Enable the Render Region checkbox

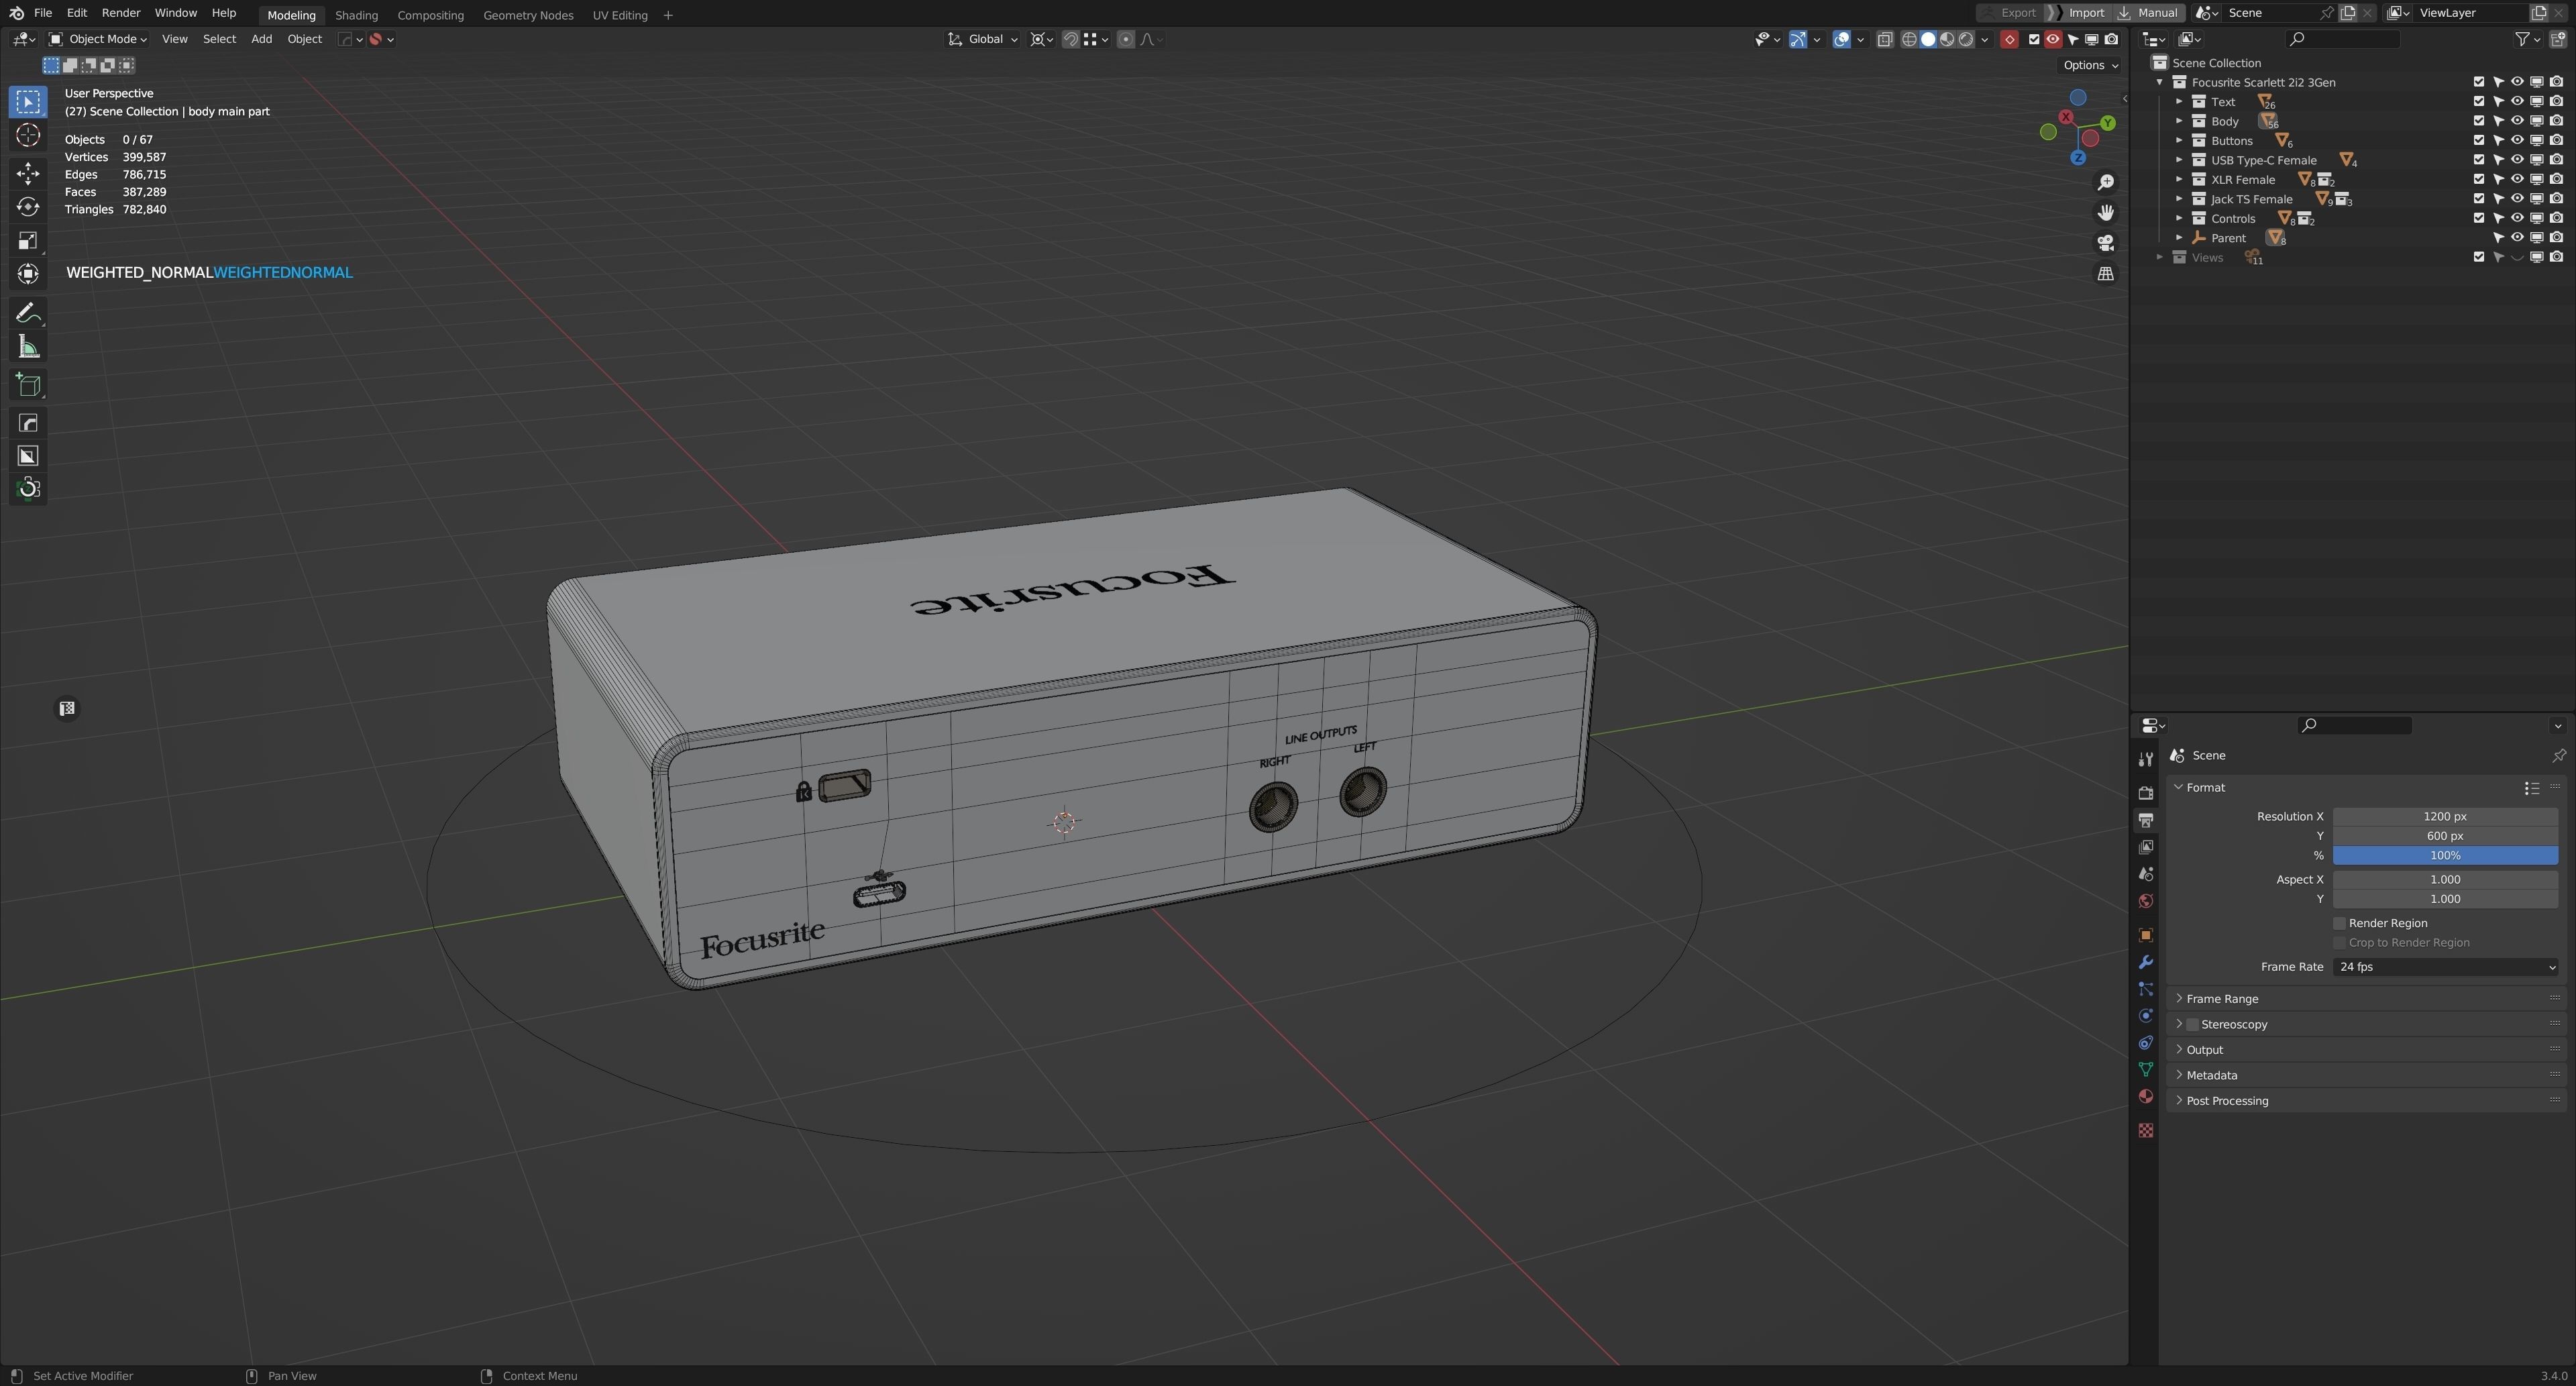(x=2339, y=923)
